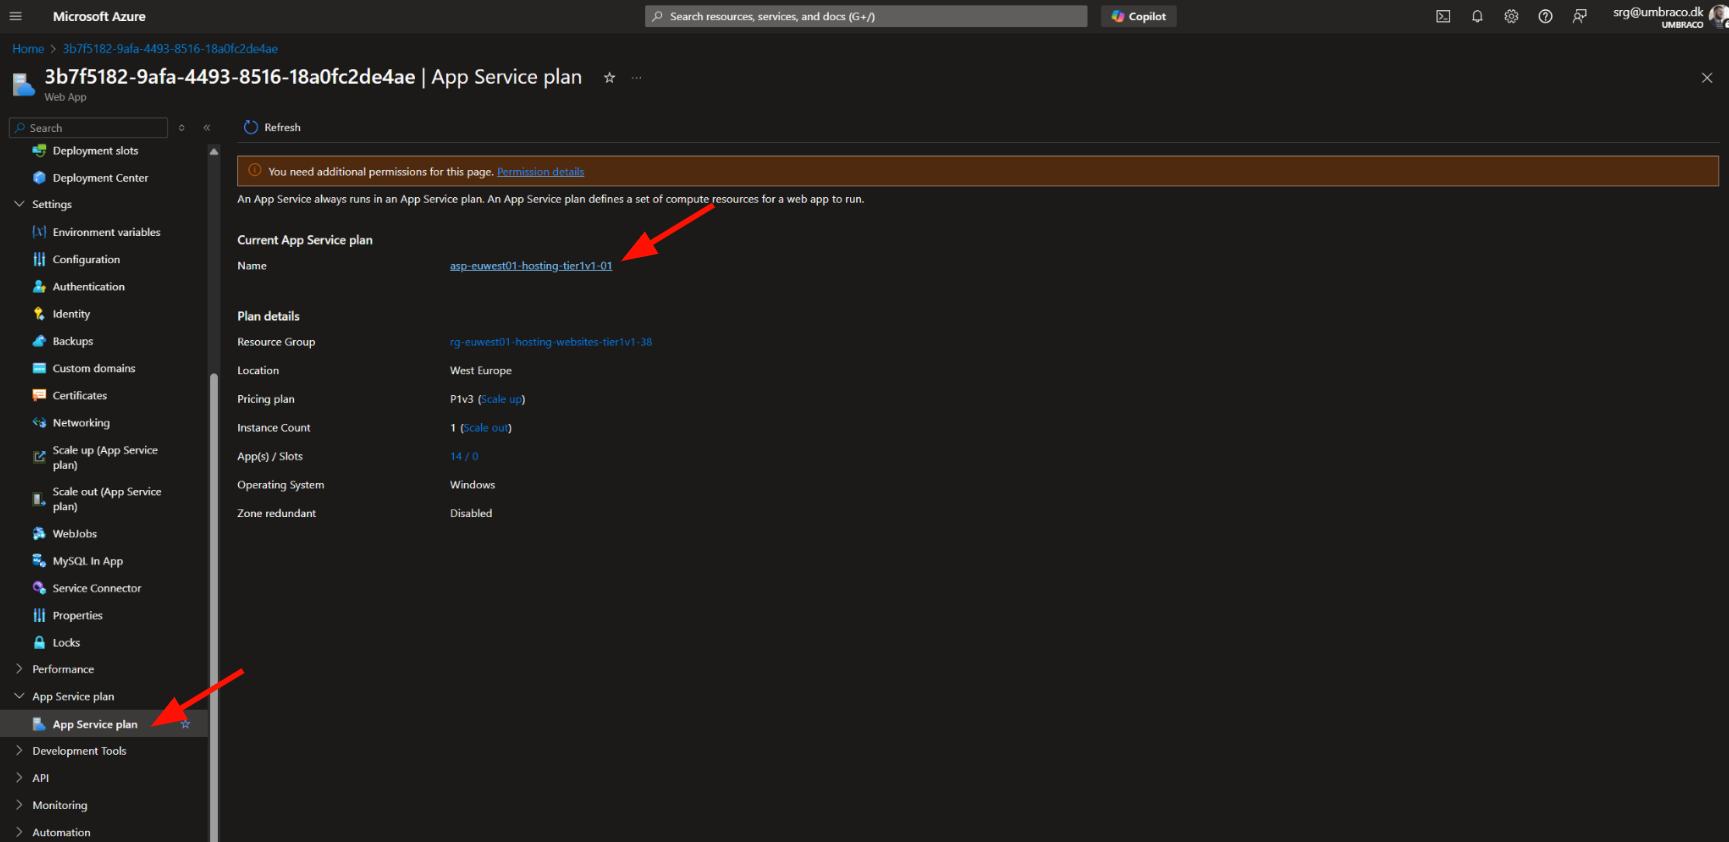Open the notifications bell icon
The image size is (1729, 842).
click(x=1477, y=16)
